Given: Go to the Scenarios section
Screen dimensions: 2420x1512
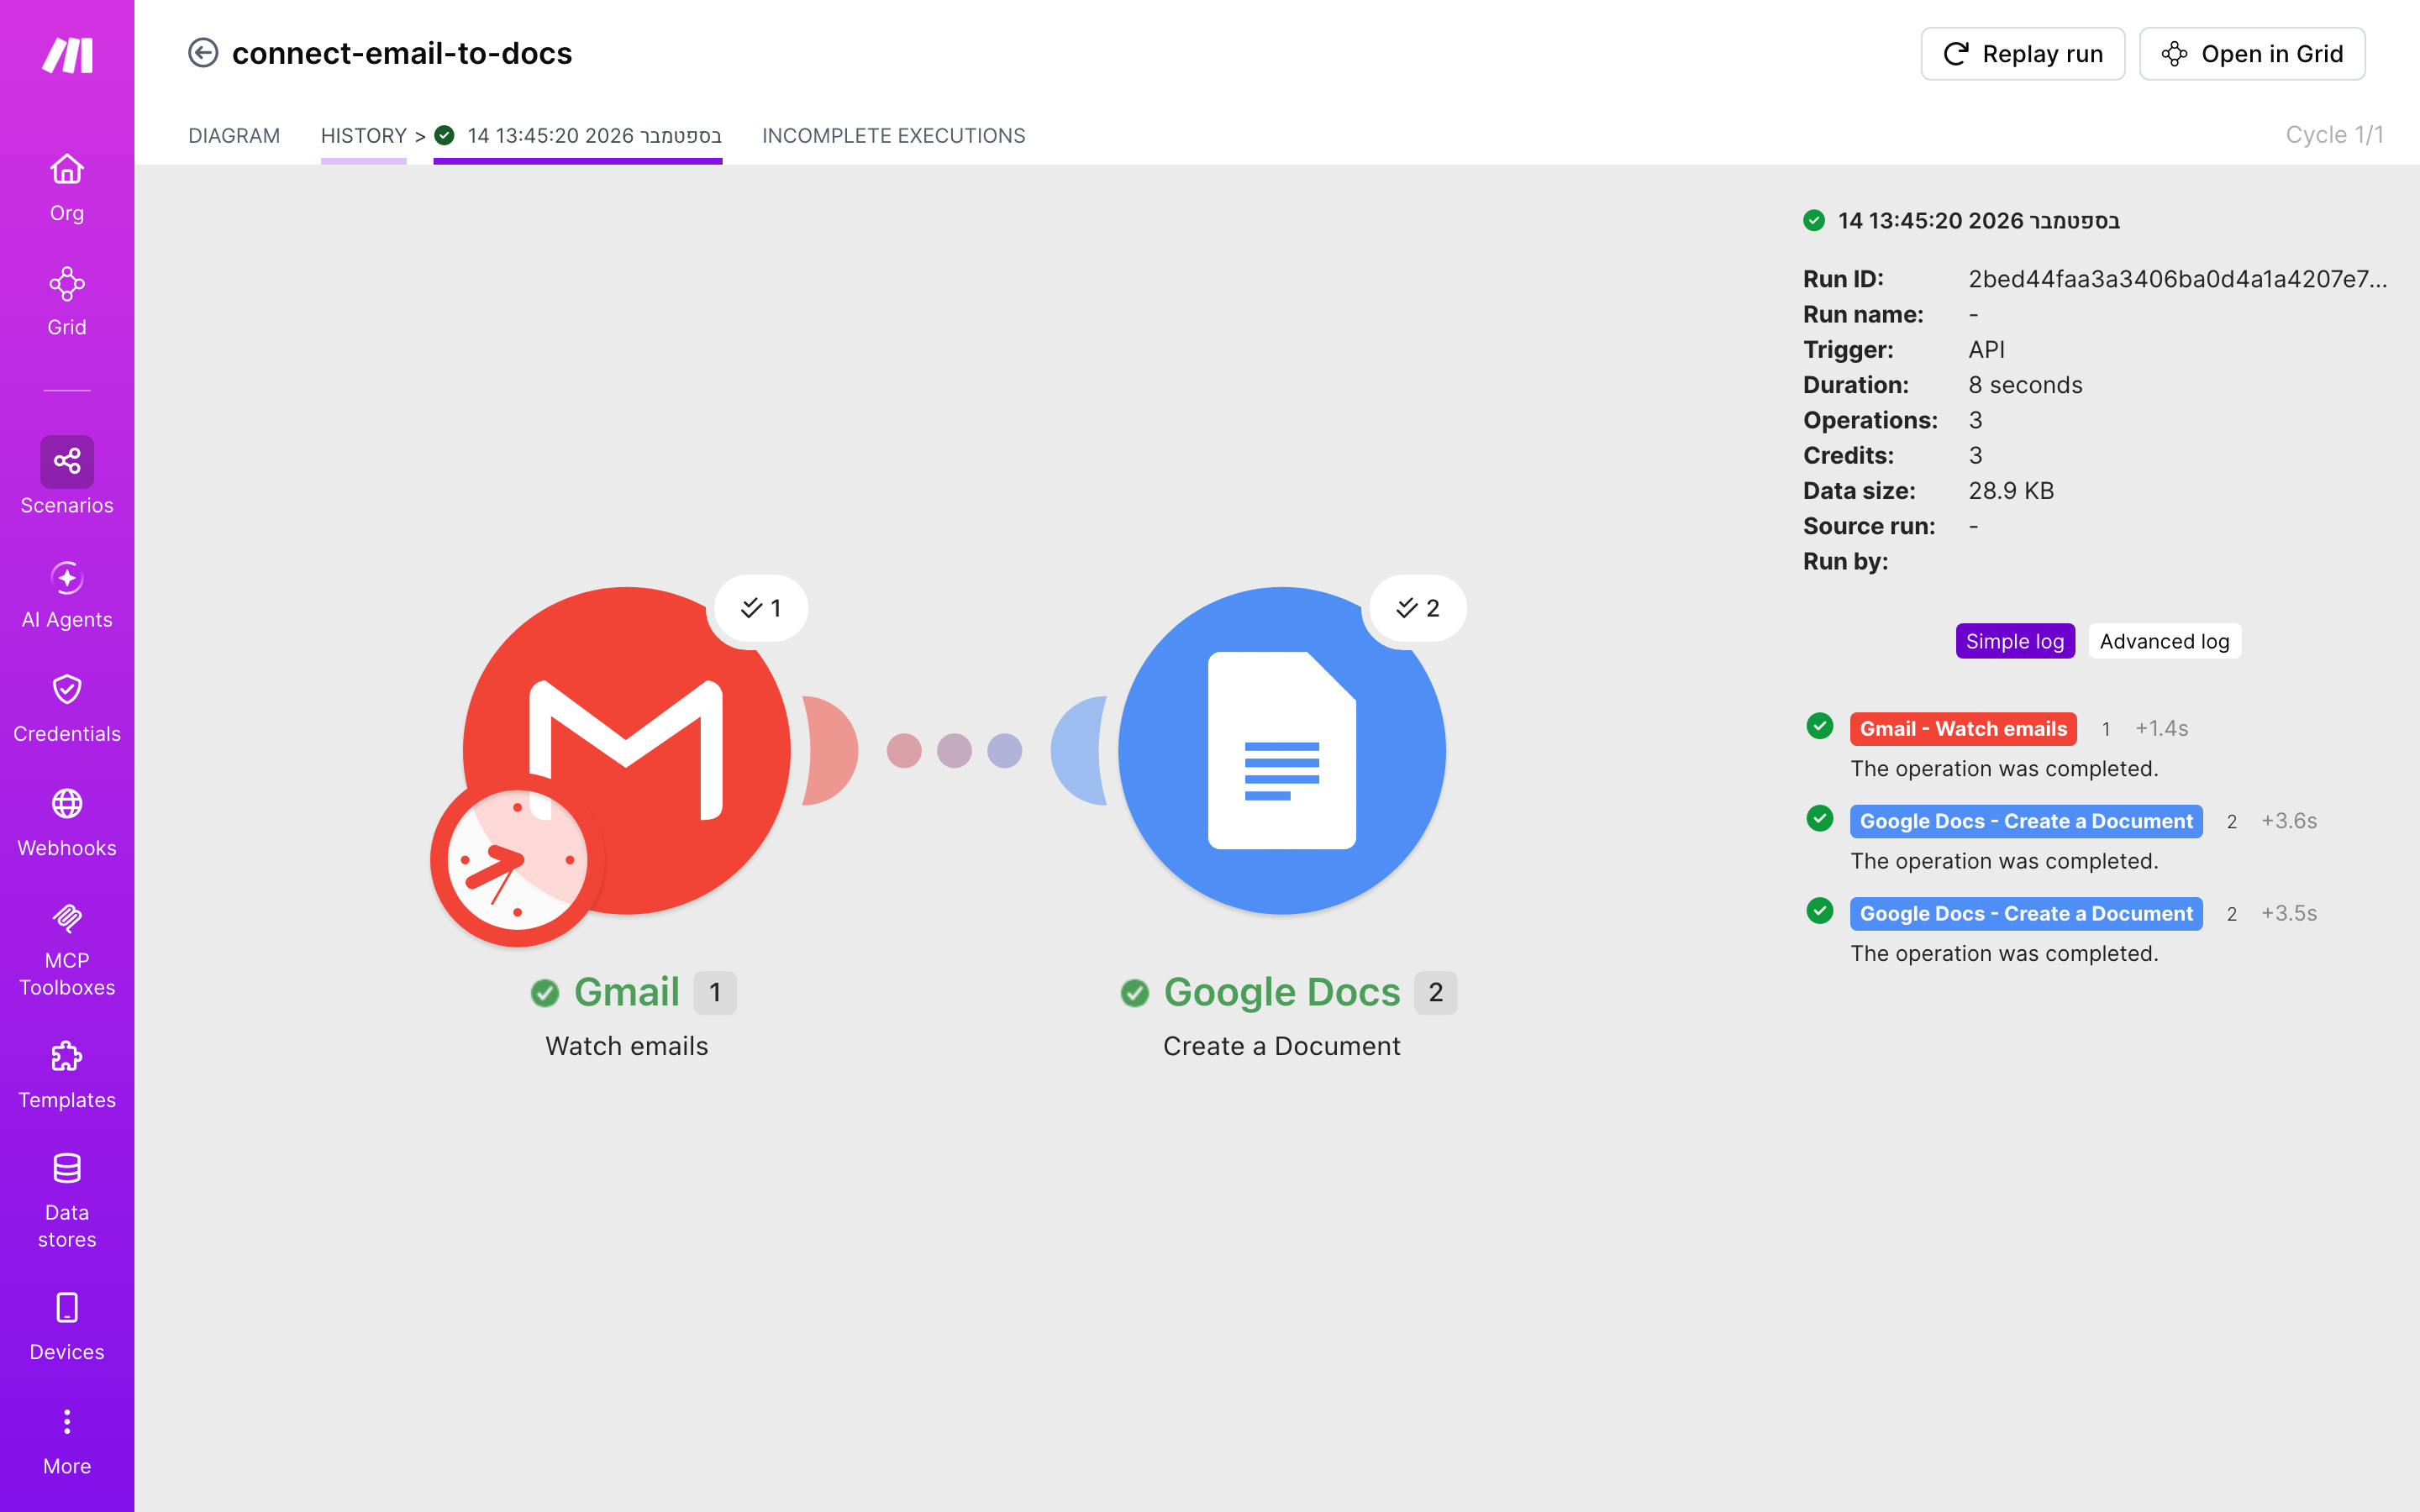Looking at the screenshot, I should point(67,476).
